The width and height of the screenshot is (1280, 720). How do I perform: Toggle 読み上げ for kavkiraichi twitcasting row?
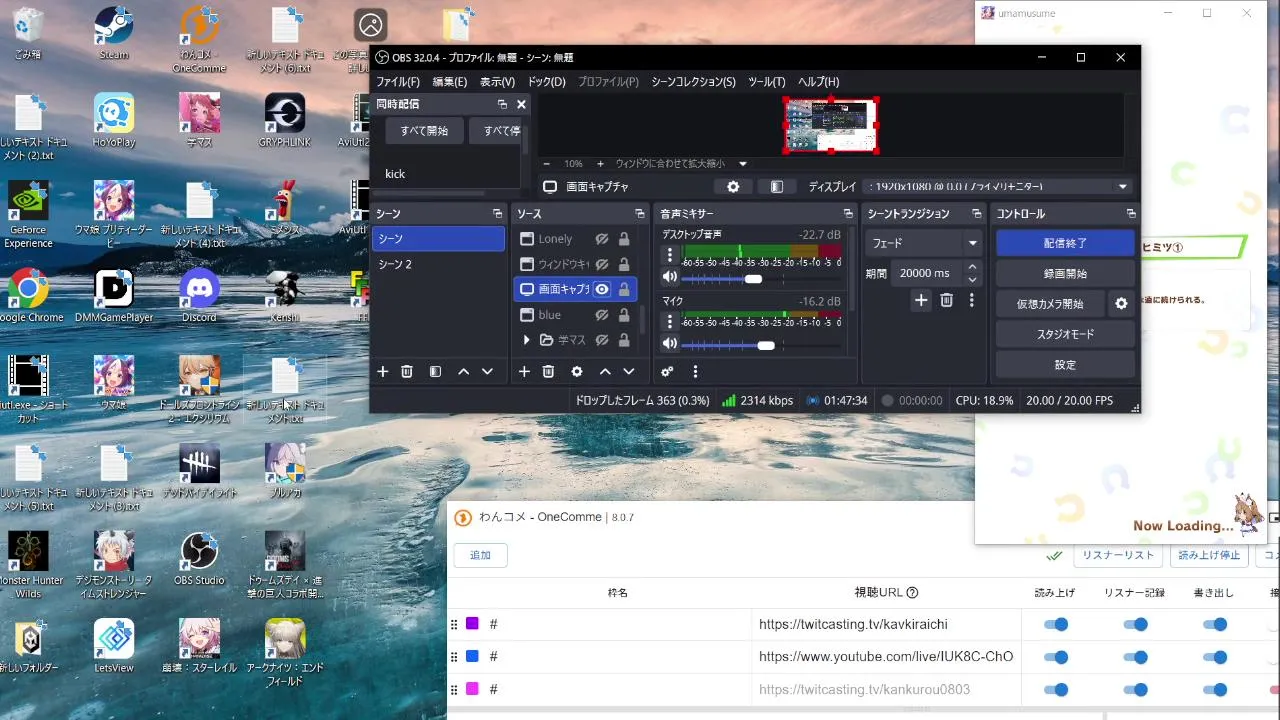1055,624
